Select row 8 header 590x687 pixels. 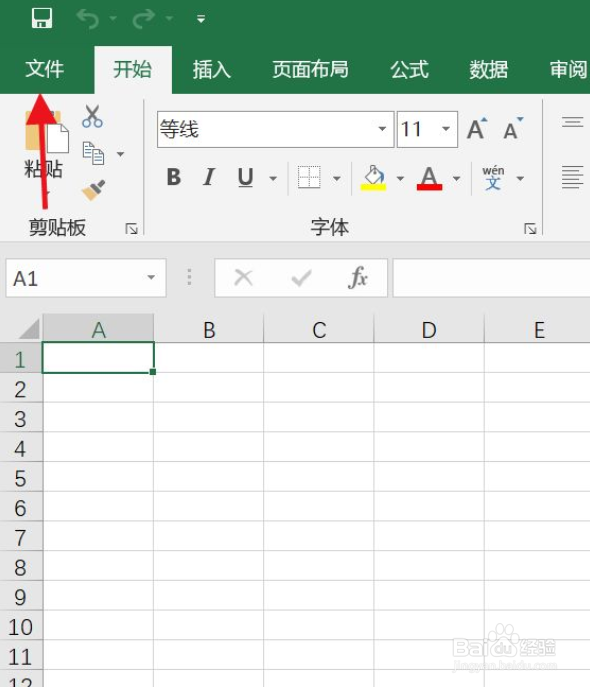point(21,567)
